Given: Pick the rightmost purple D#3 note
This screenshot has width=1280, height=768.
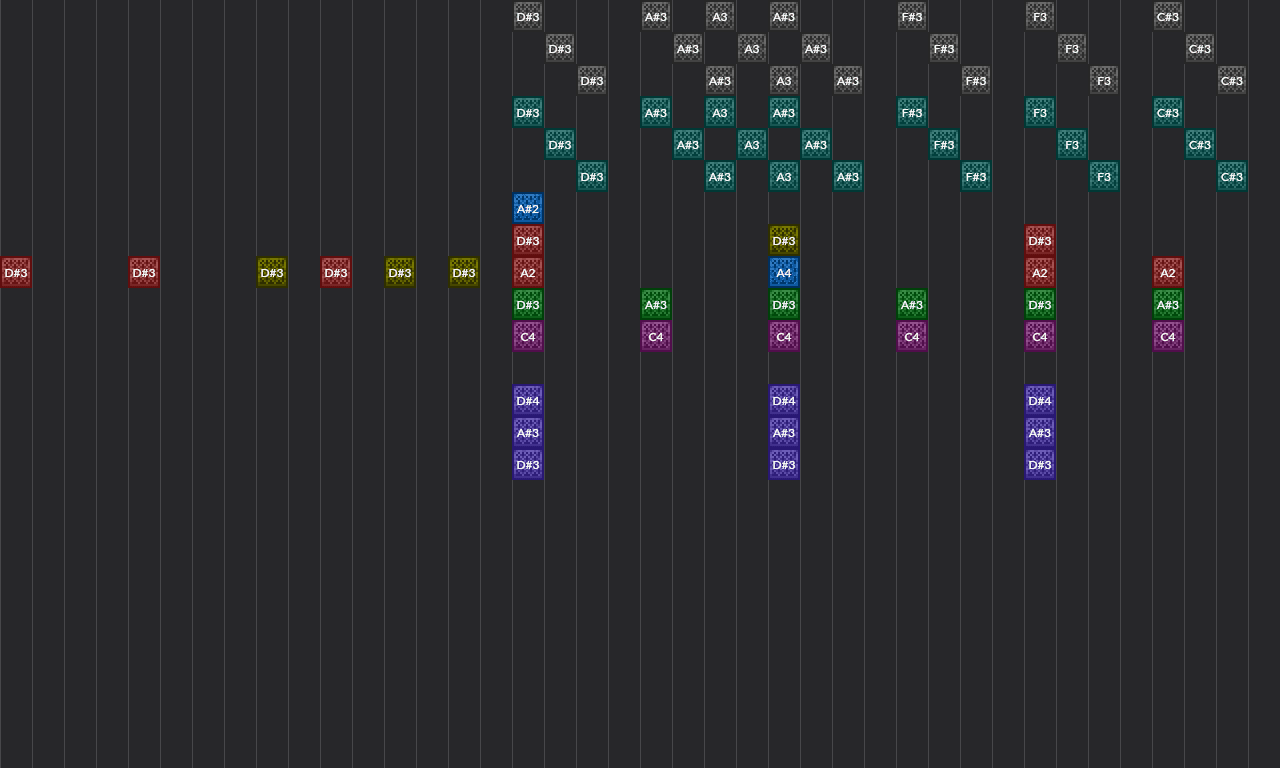Looking at the screenshot, I should (x=1040, y=464).
